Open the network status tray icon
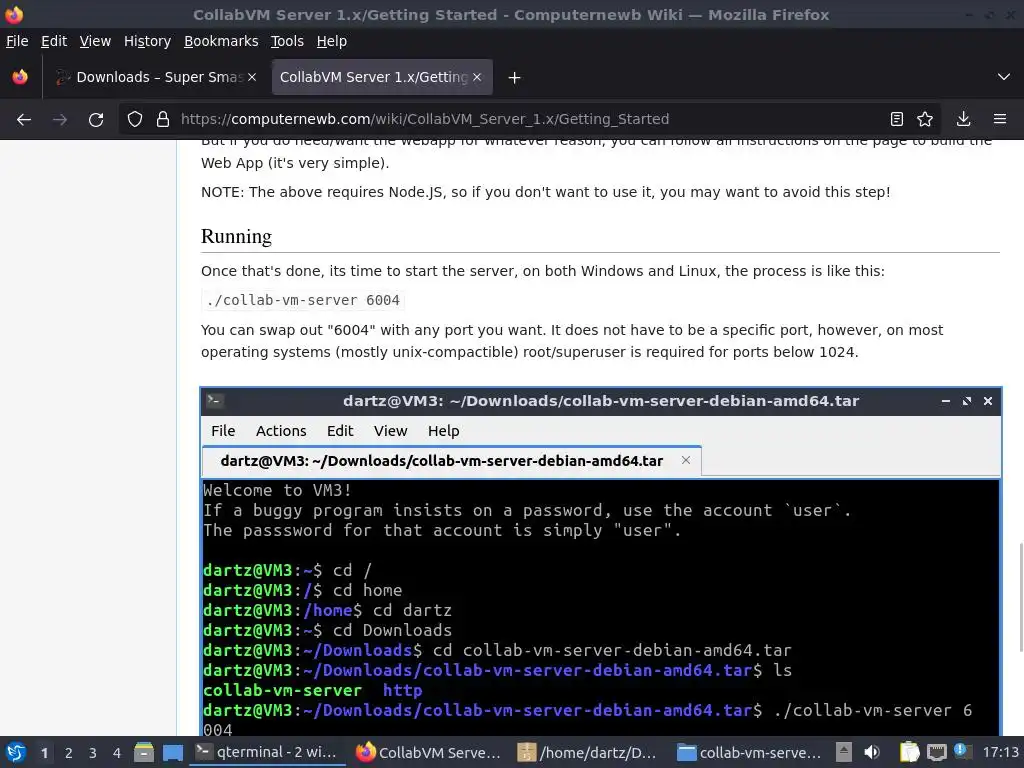This screenshot has height=768, width=1024. (936, 752)
